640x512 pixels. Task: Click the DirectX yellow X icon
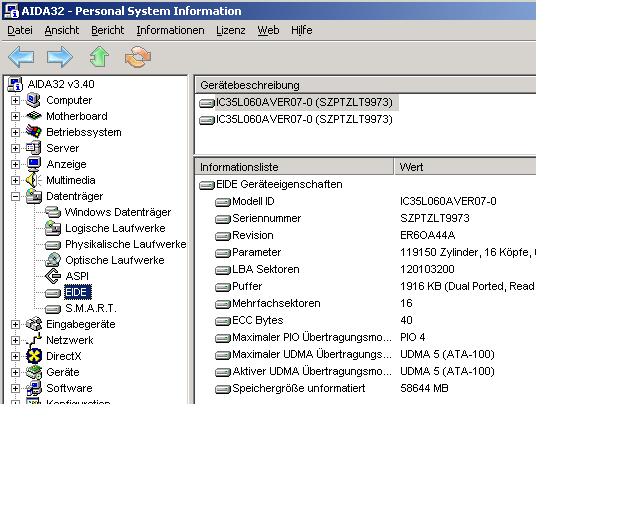33,356
